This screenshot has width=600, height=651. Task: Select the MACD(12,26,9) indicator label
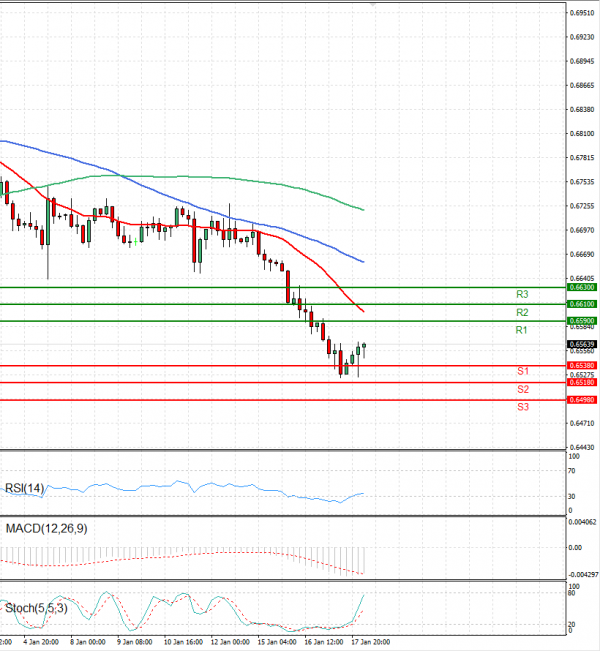[x=46, y=528]
